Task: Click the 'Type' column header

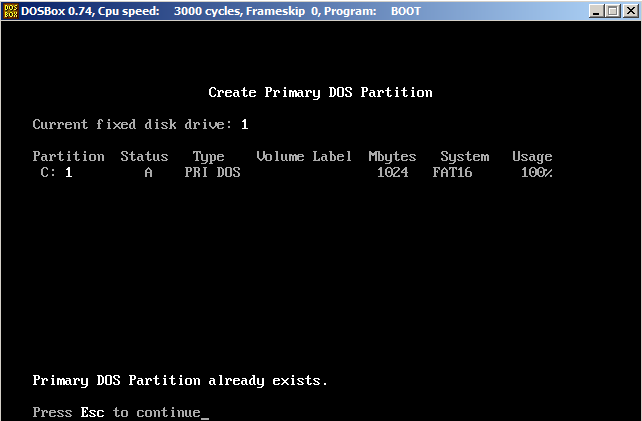Action: click(x=208, y=157)
